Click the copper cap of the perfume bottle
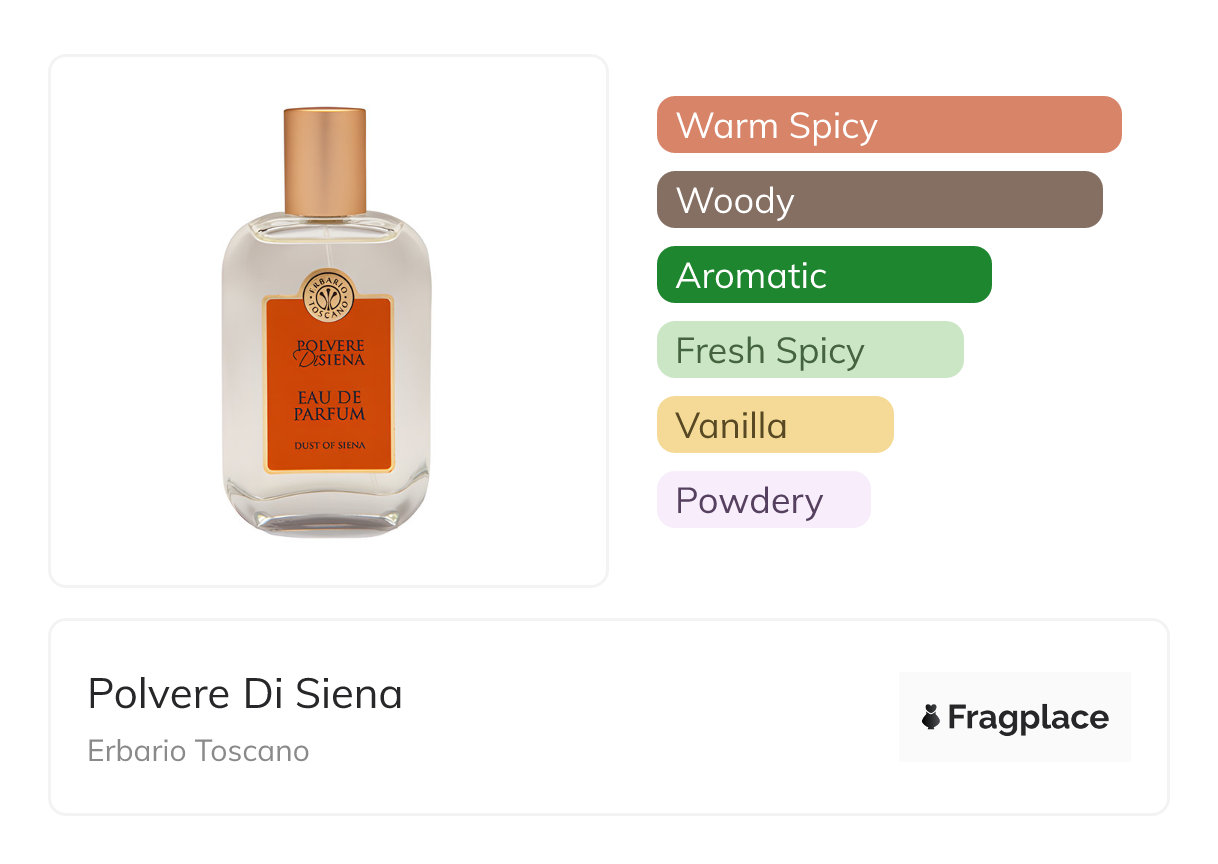Image resolution: width=1218 pixels, height=864 pixels. (x=325, y=160)
